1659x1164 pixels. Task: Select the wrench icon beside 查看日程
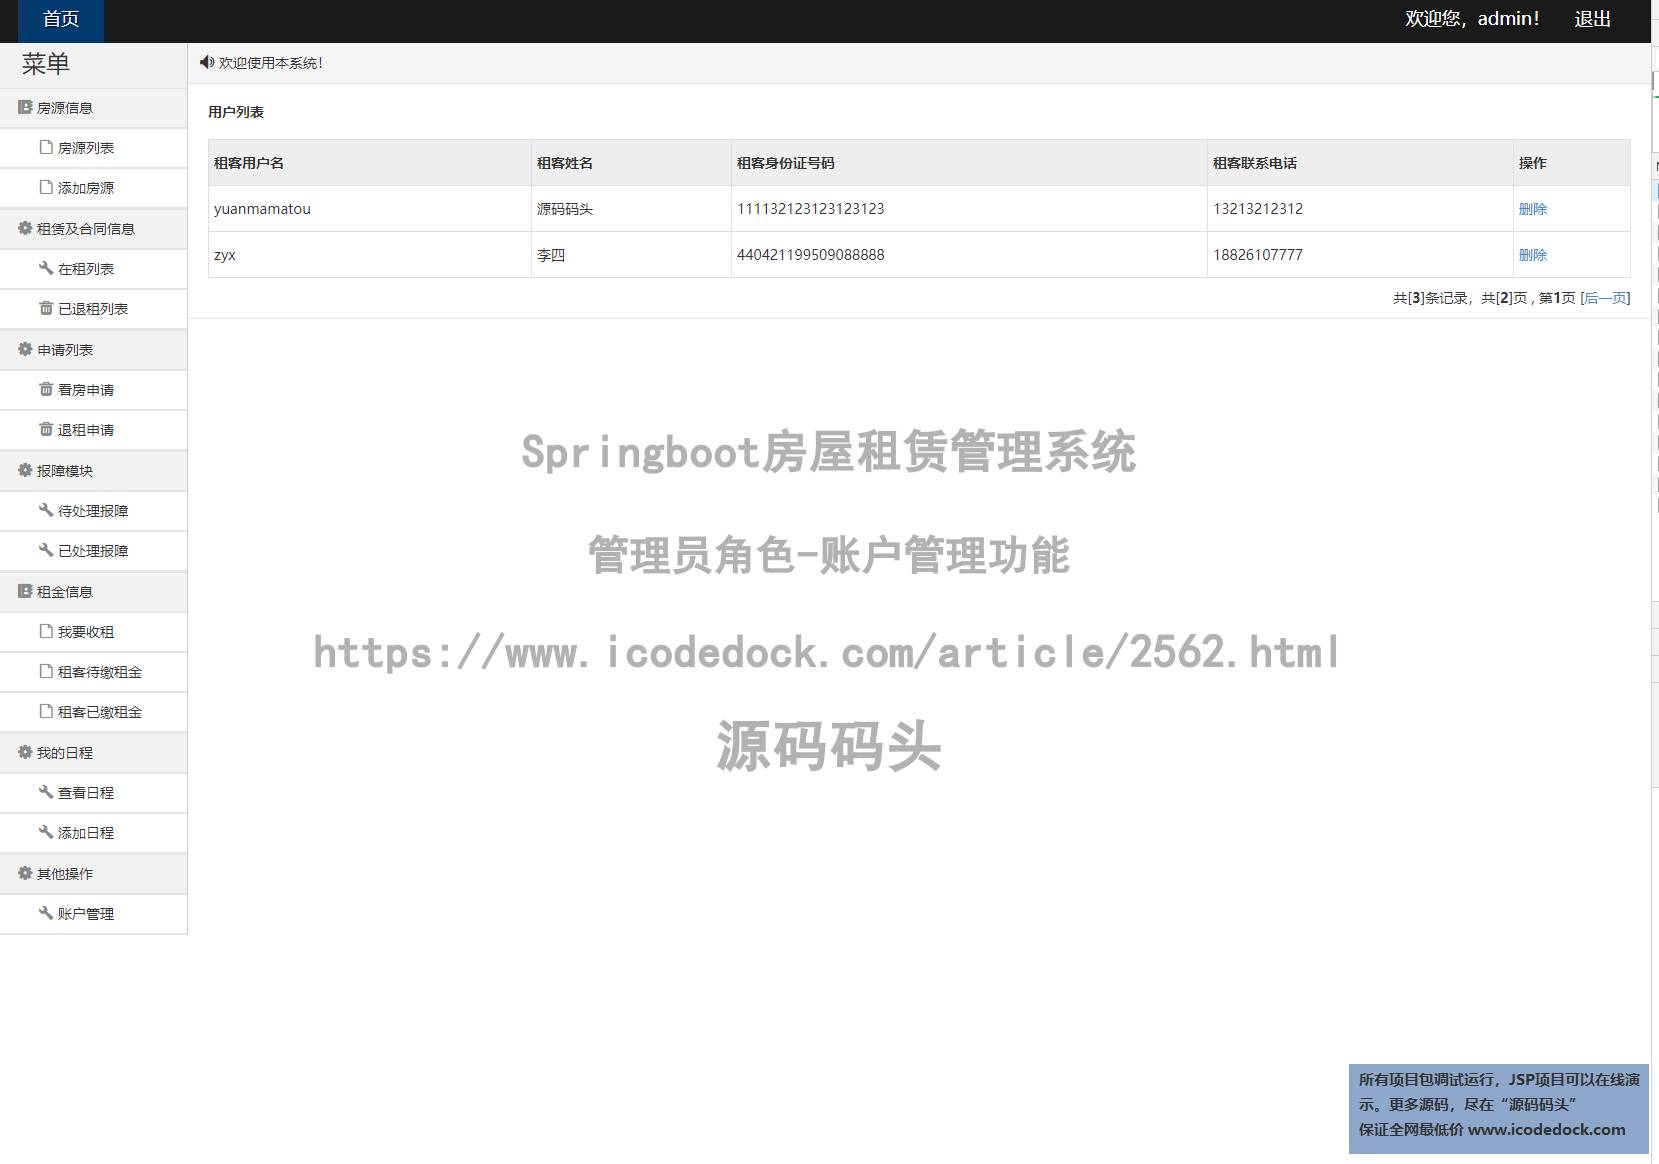coord(44,792)
